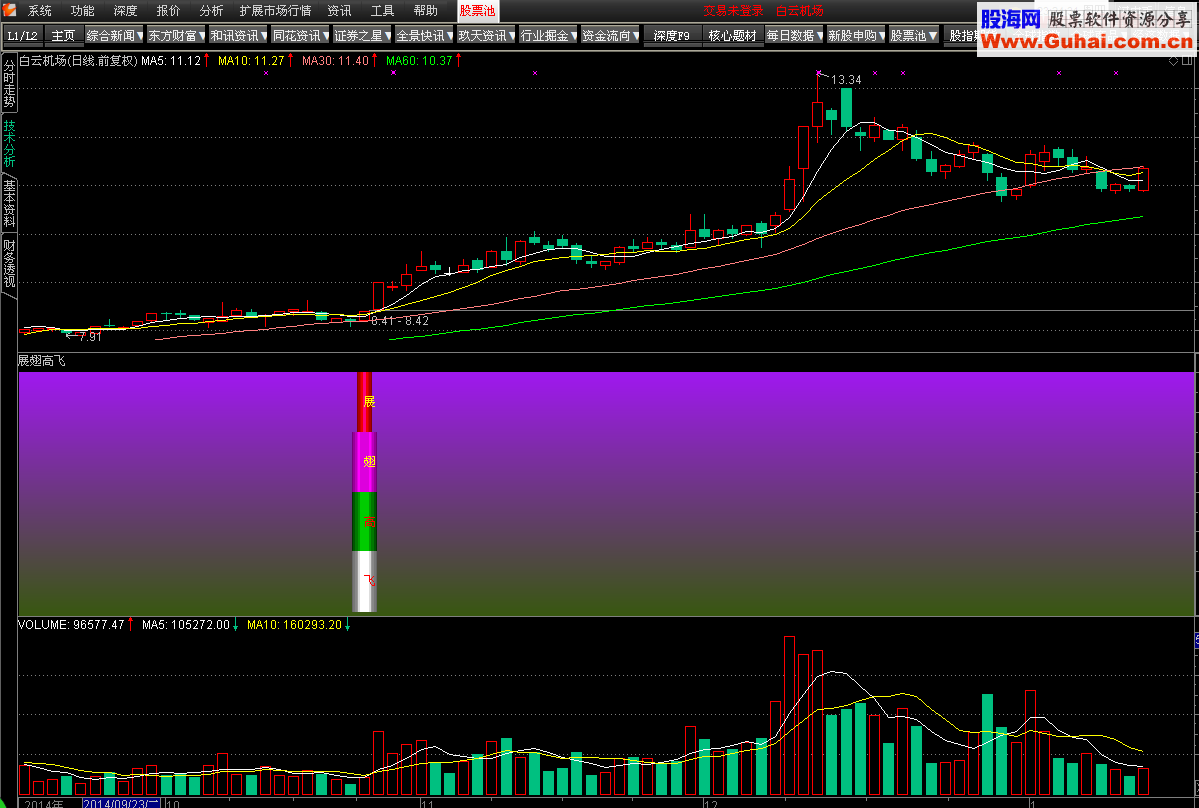This screenshot has width=1199, height=808.
Task: Open the 报价 menu
Action: coord(168,11)
